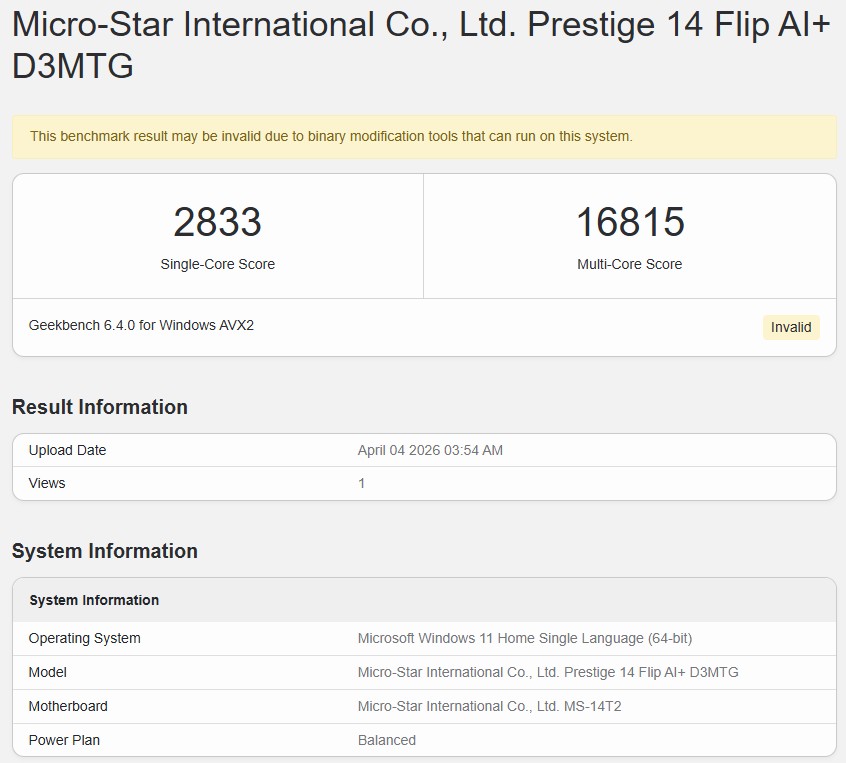Click the System Information table header row
Image resolution: width=846 pixels, height=763 pixels.
tap(424, 600)
